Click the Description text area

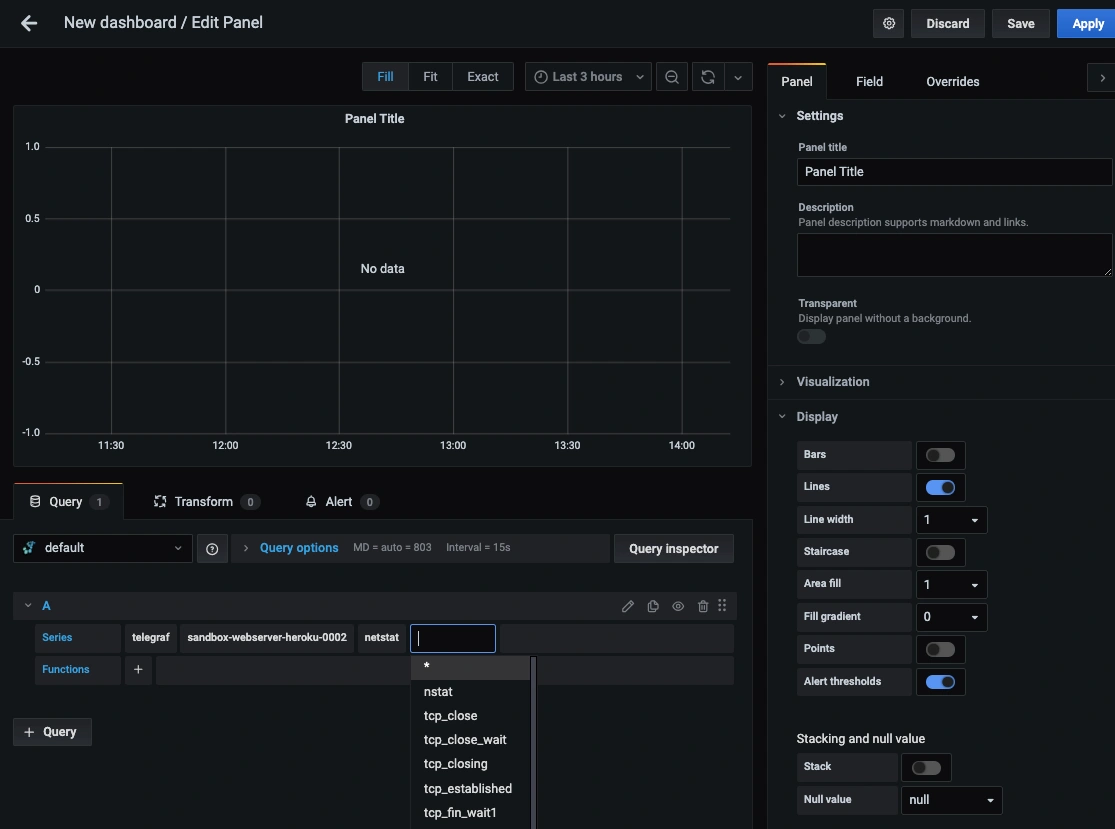(x=954, y=255)
